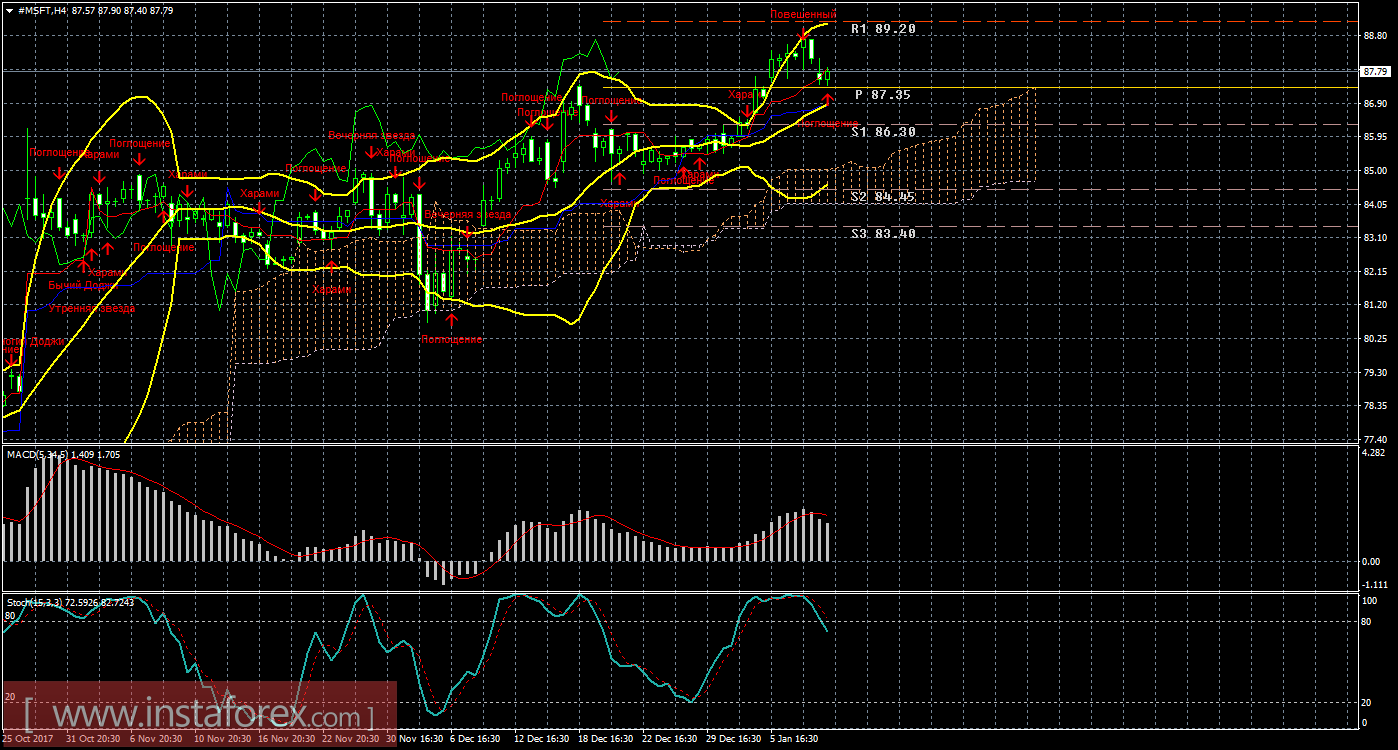This screenshot has width=1398, height=750.
Task: Click the 'Бычий Доджи' pattern label
Action: (x=82, y=285)
